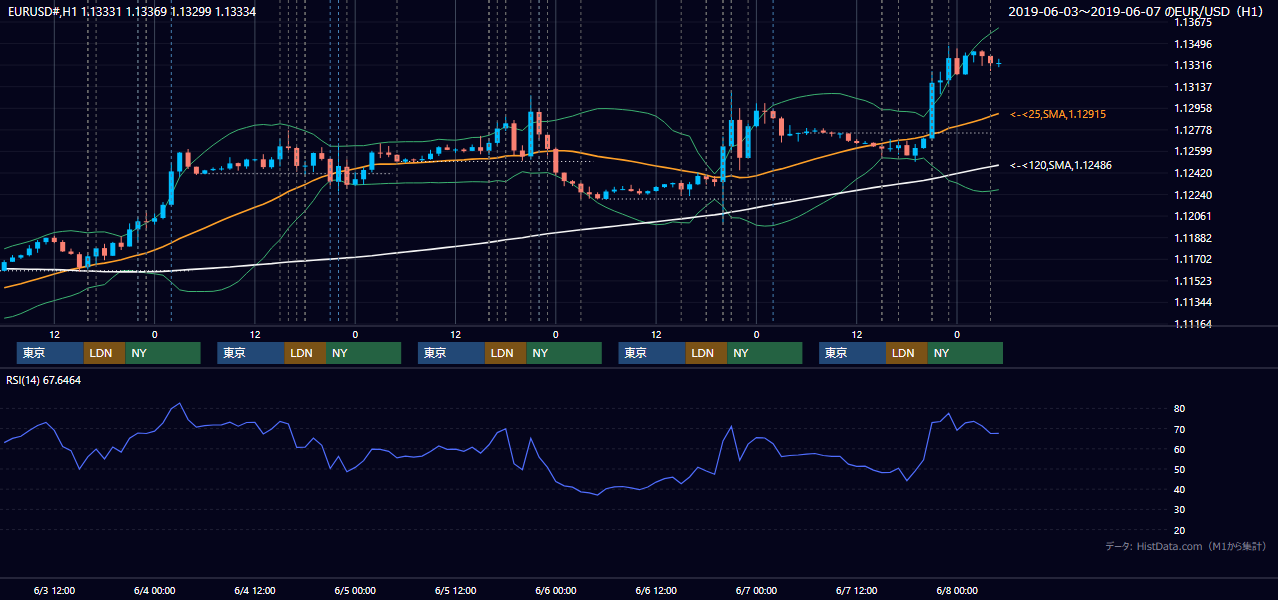This screenshot has height=600, width=1278.
Task: Click the 6/4 00:00 time axis label
Action: [x=154, y=590]
